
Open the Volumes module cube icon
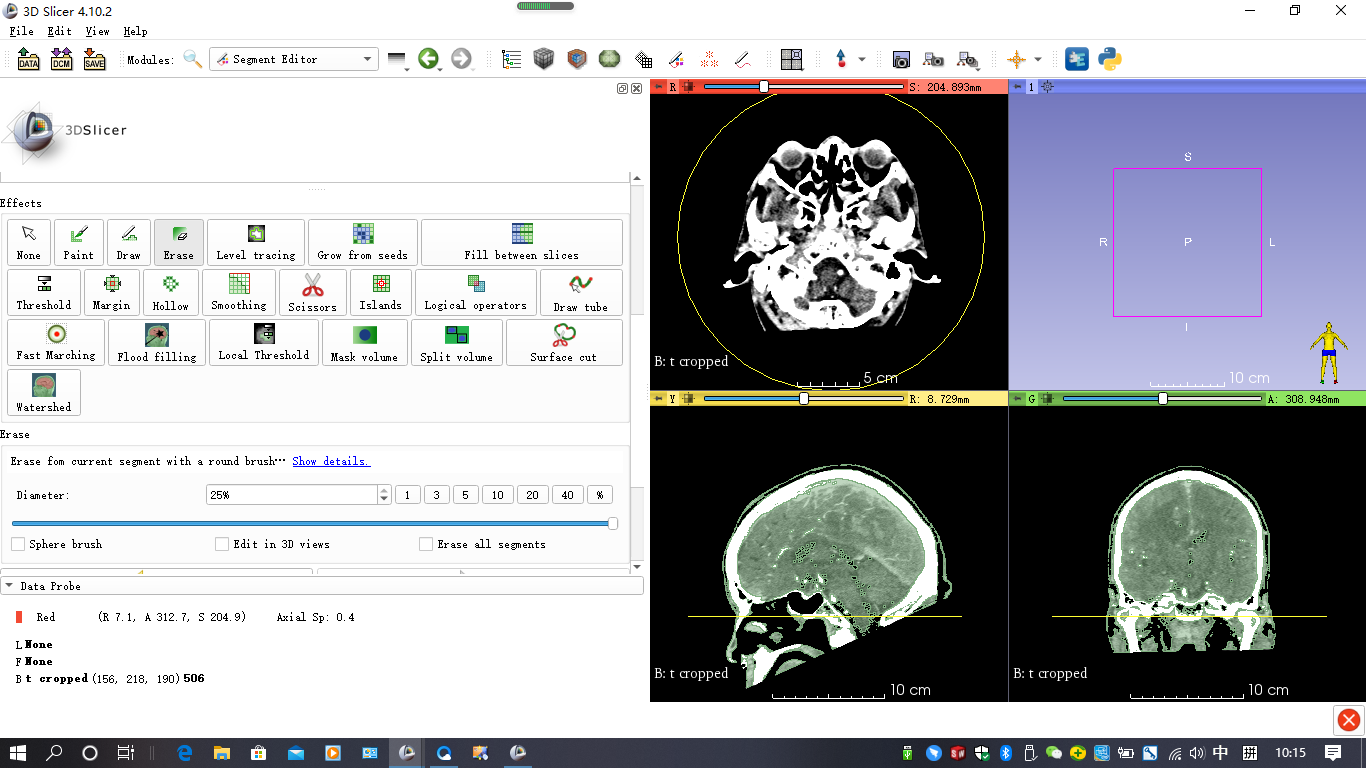tap(543, 60)
